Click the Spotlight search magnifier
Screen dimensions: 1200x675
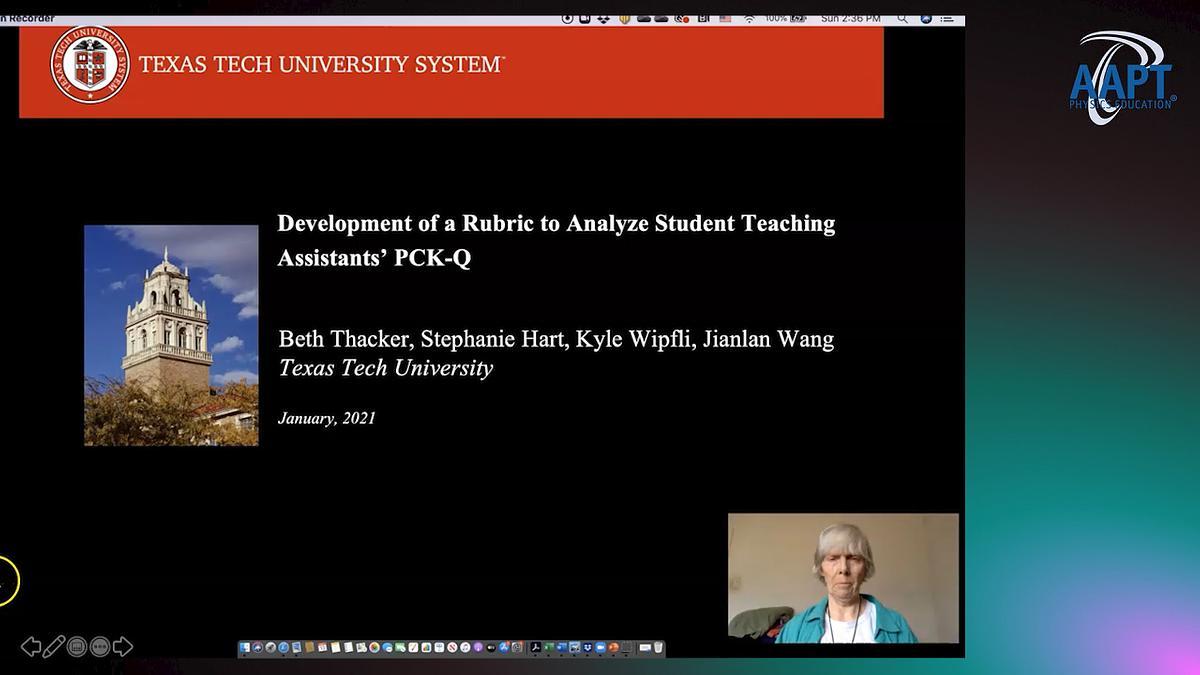point(902,18)
